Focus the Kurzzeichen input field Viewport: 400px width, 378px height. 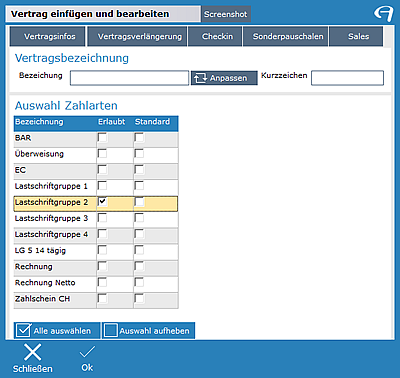347,78
